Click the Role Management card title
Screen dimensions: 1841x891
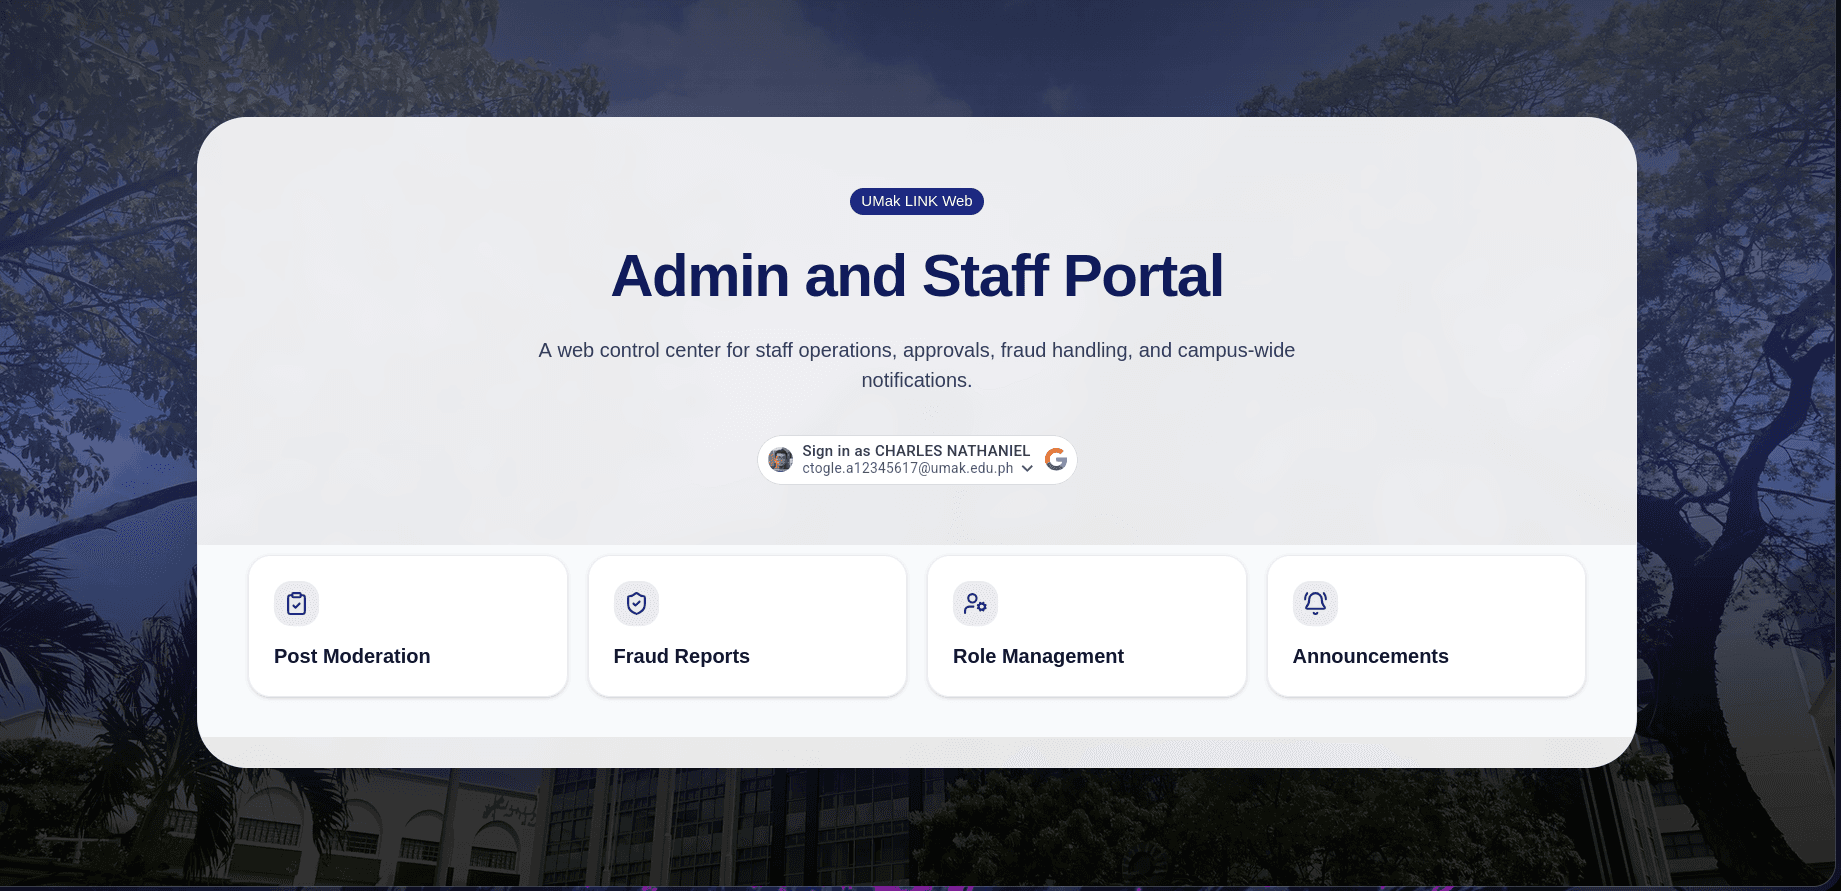click(x=1038, y=656)
